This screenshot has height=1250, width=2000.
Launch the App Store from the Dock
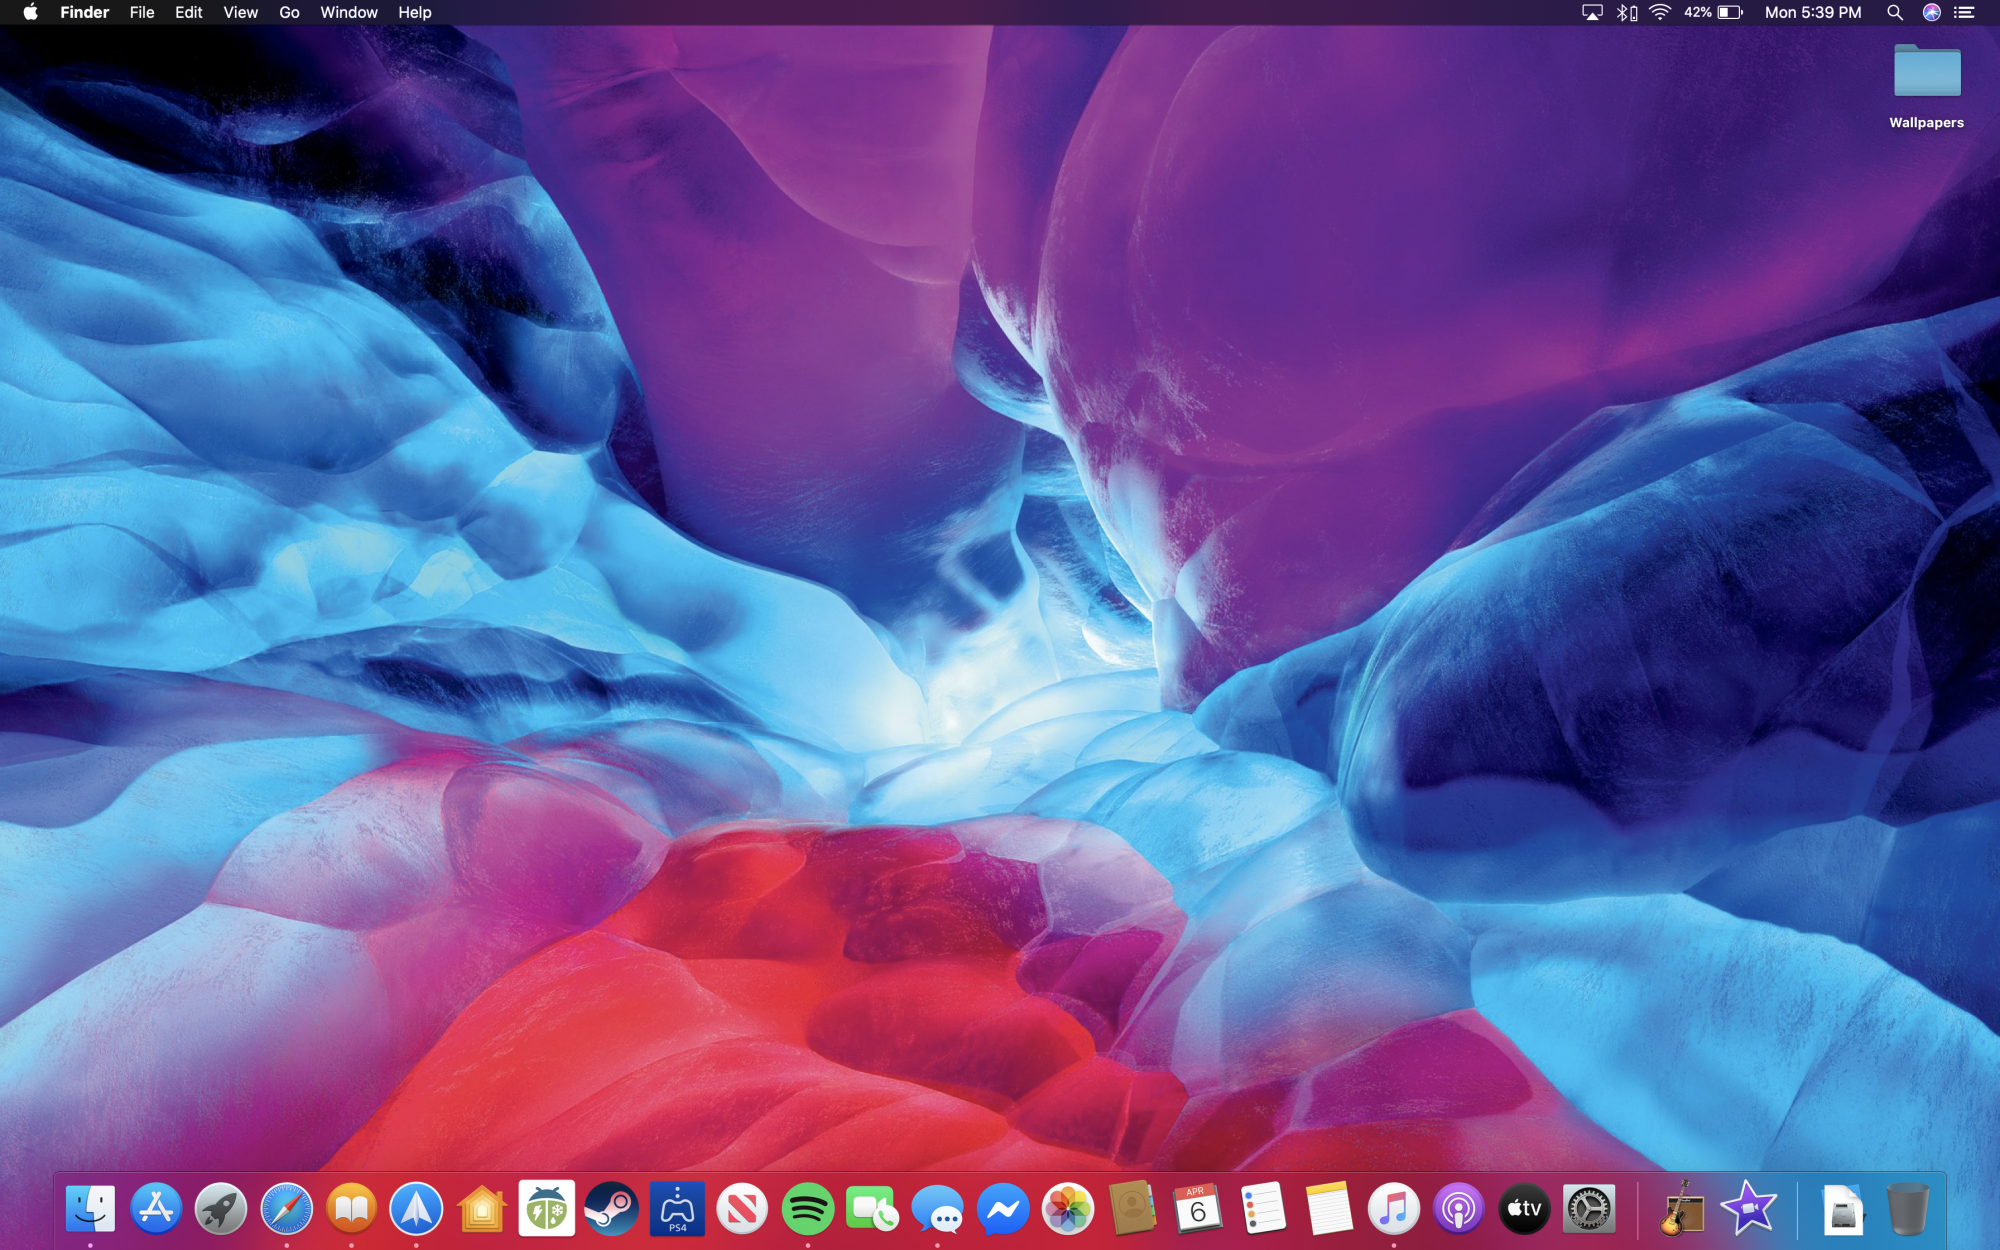[x=156, y=1208]
